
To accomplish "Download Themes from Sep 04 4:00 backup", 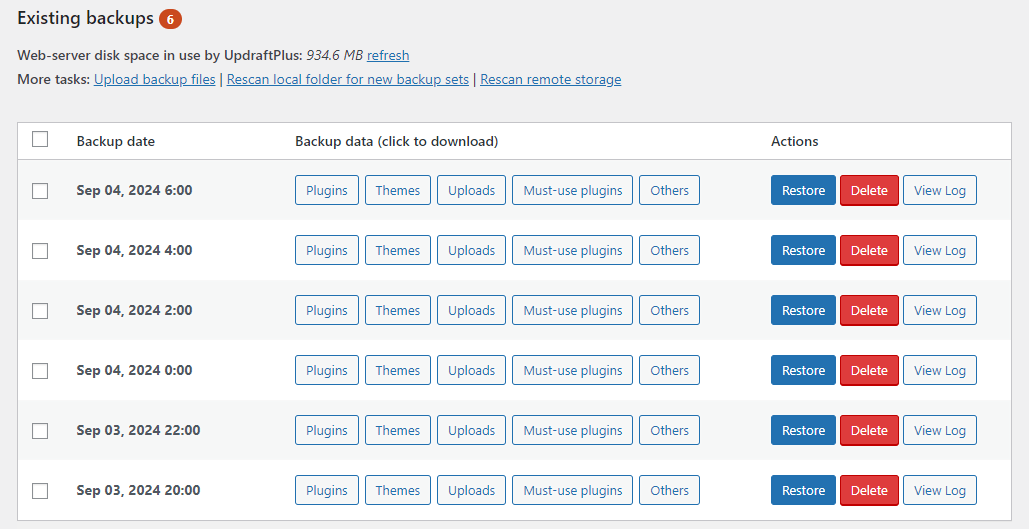I will coord(398,250).
